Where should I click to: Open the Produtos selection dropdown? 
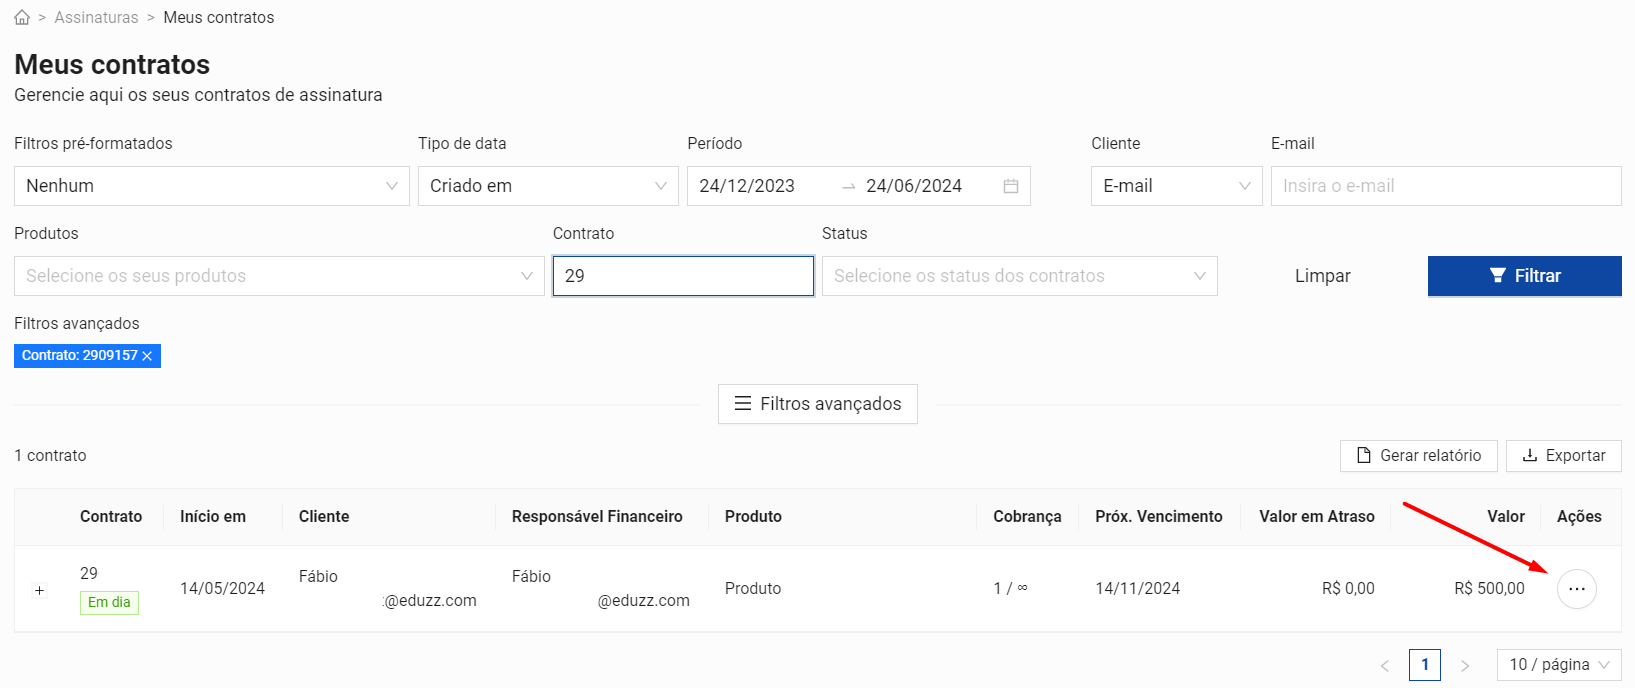coord(278,276)
